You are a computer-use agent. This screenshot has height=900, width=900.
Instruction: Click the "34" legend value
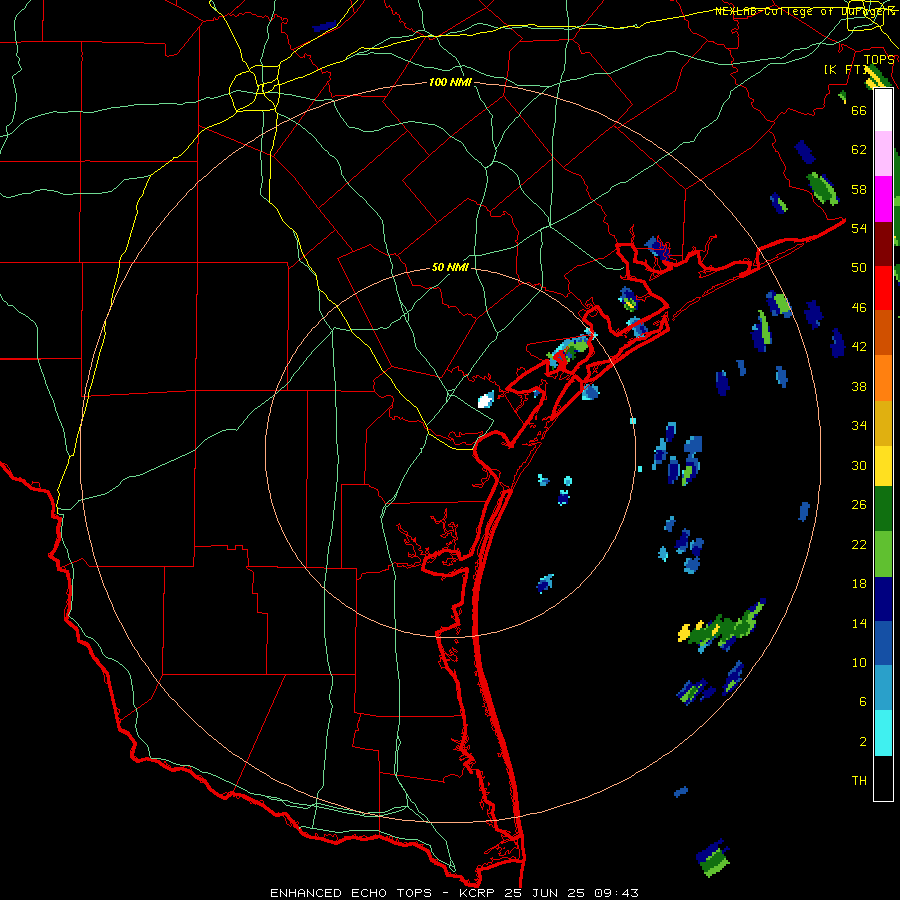[x=859, y=426]
